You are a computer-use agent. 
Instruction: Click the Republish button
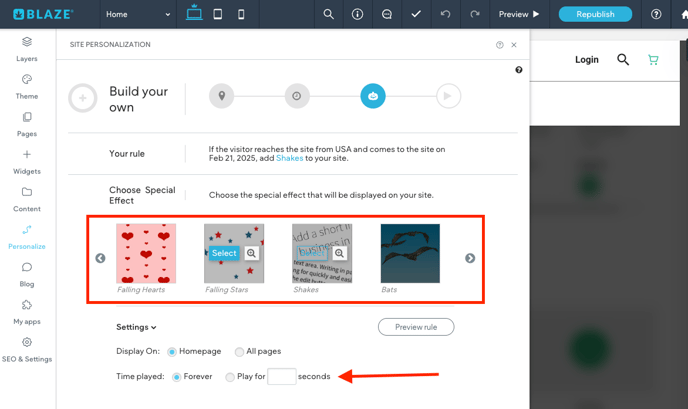click(595, 14)
